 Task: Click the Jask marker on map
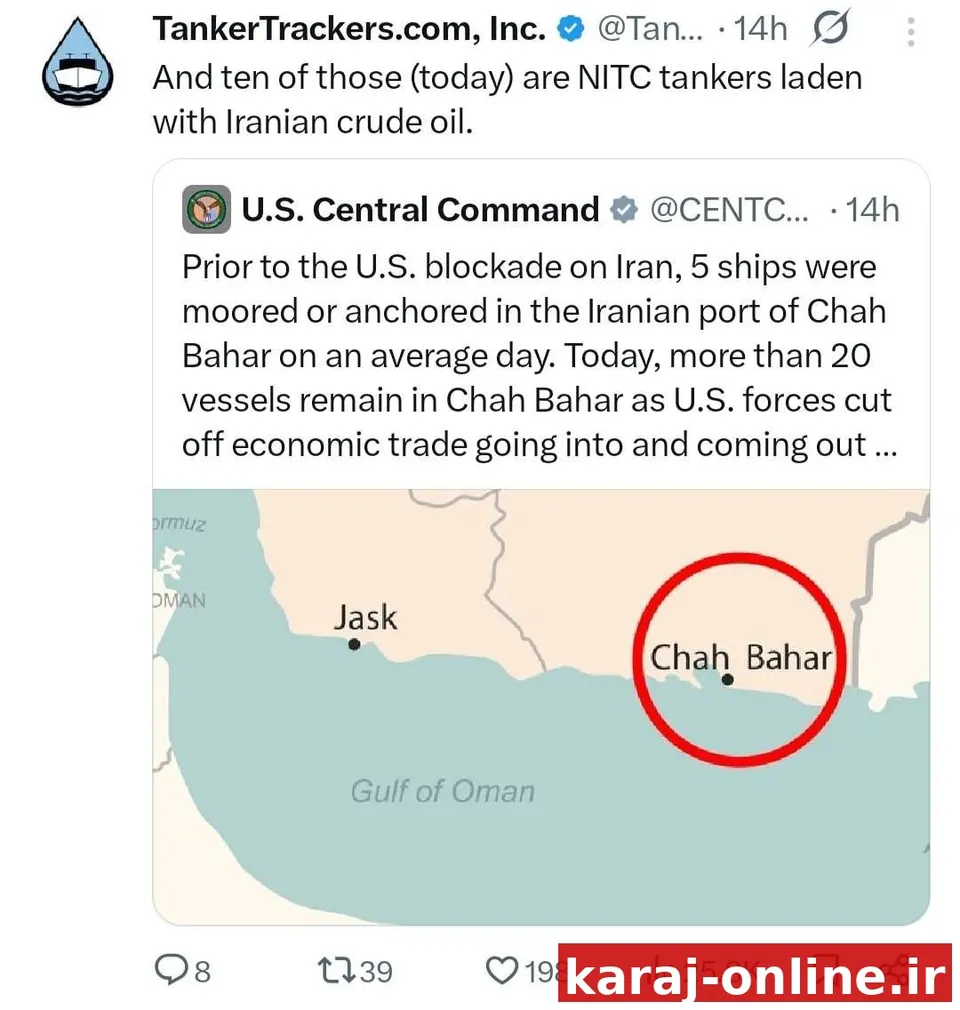(354, 643)
